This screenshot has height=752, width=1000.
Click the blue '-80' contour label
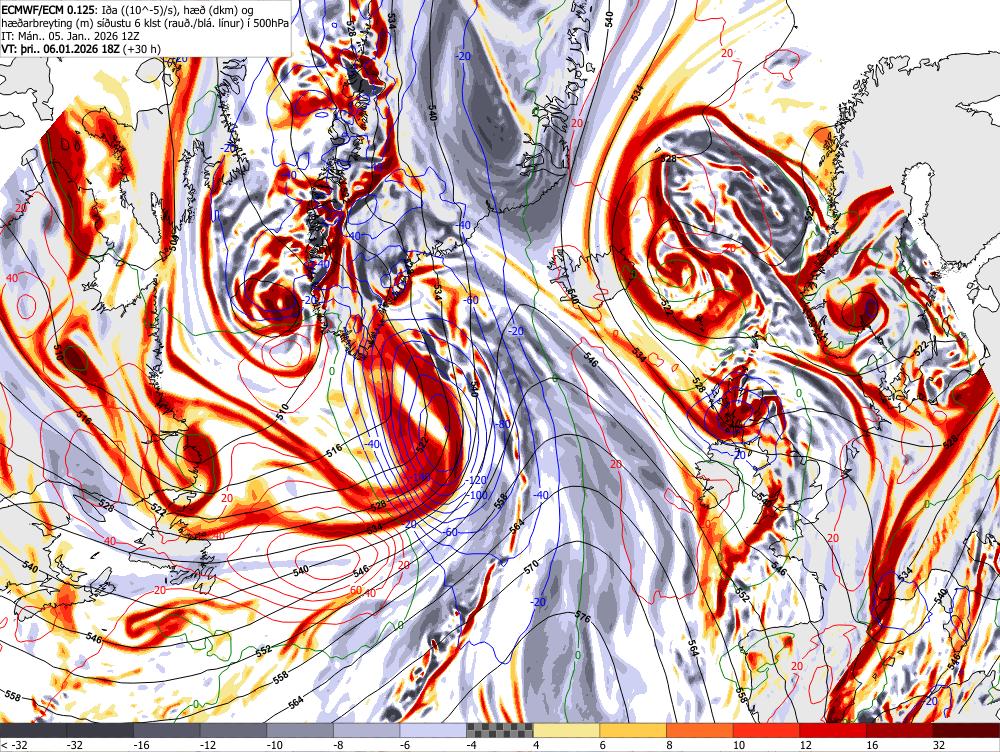pos(503,424)
